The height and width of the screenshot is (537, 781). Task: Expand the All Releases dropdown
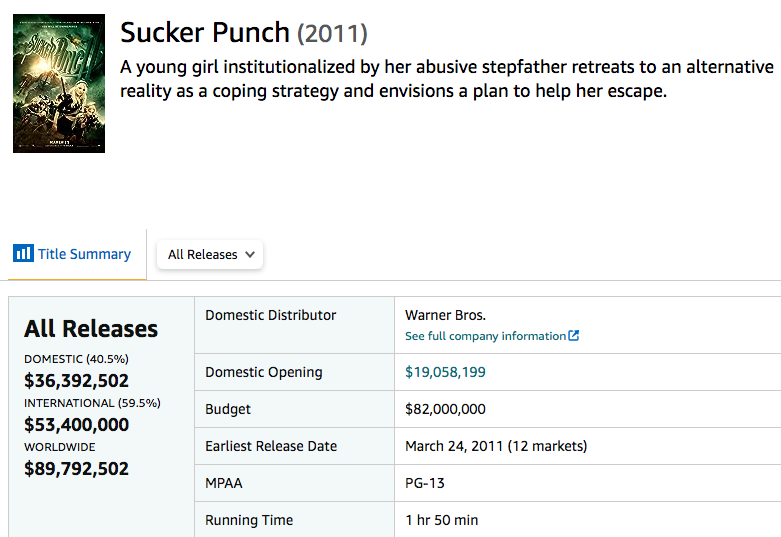(x=210, y=255)
